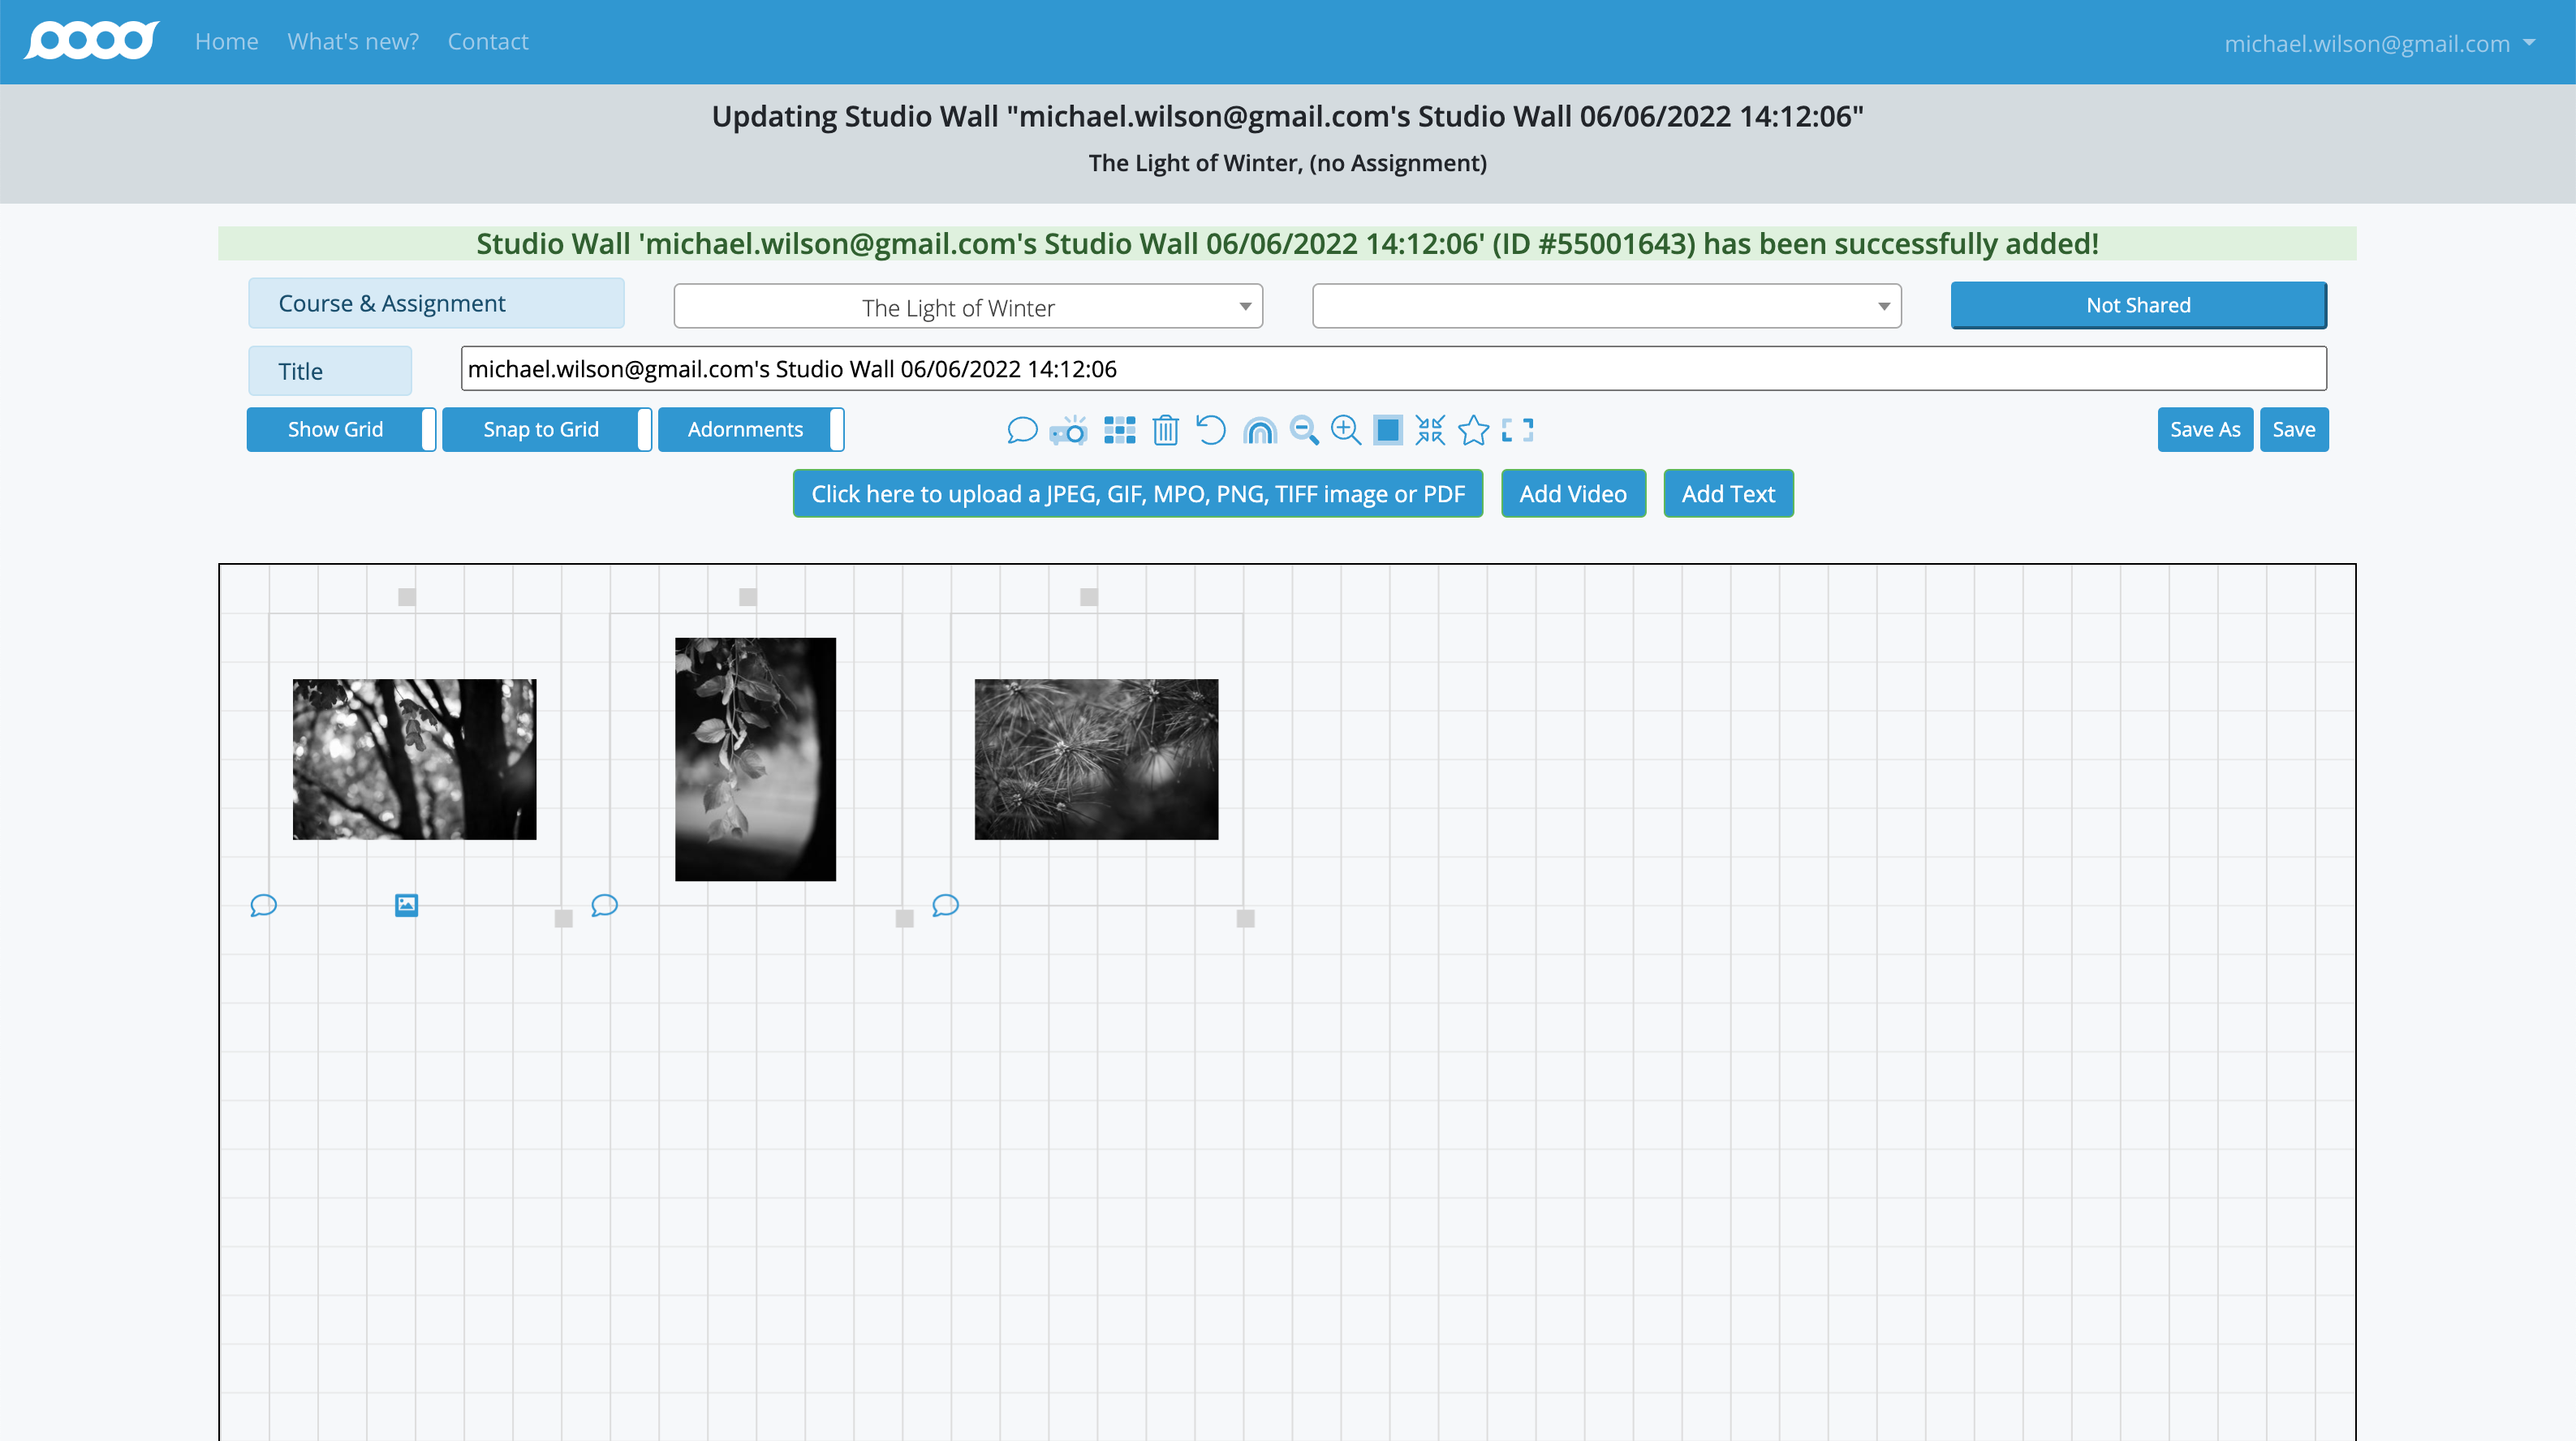Screen dimensions: 2576x1441
Task: Open The Light of Winter course dropdown
Action: coord(968,306)
